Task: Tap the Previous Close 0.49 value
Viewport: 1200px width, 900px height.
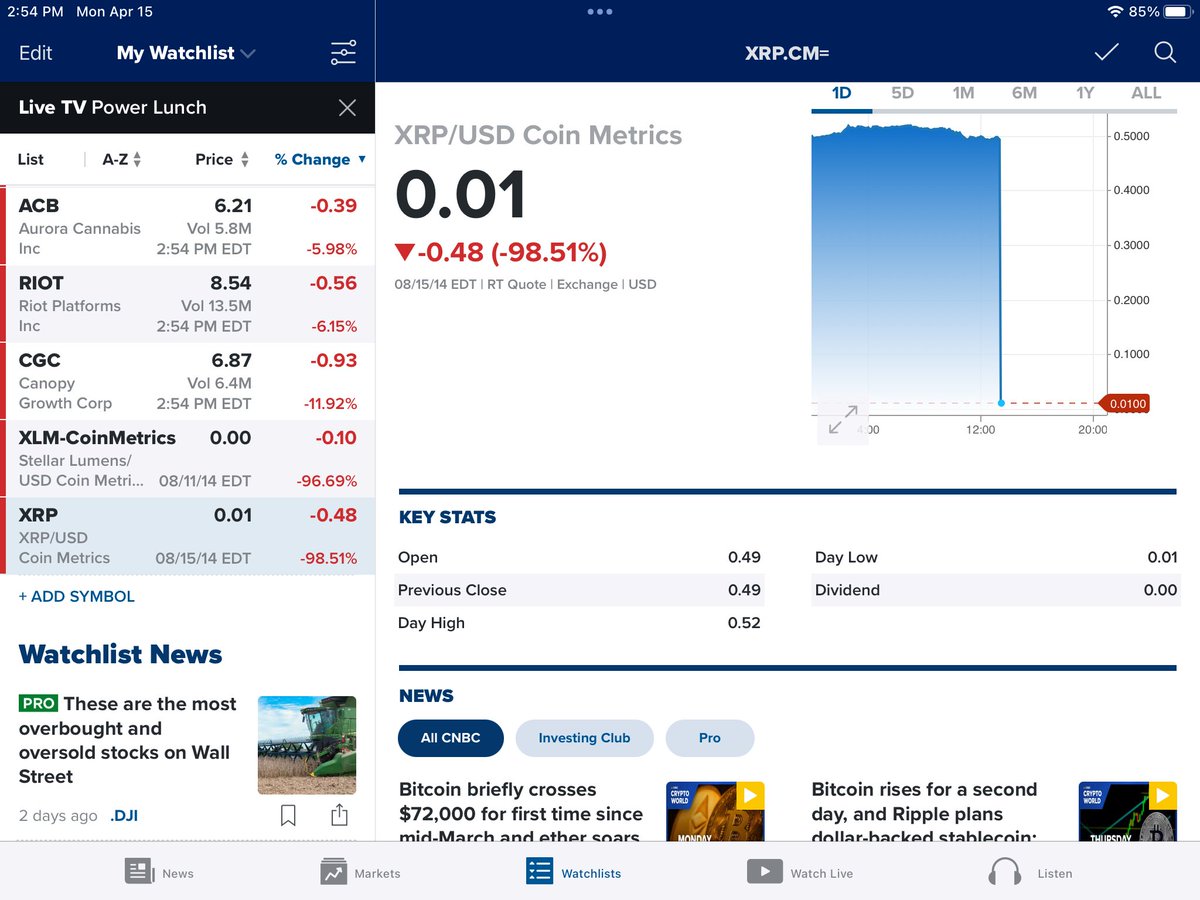Action: [744, 590]
